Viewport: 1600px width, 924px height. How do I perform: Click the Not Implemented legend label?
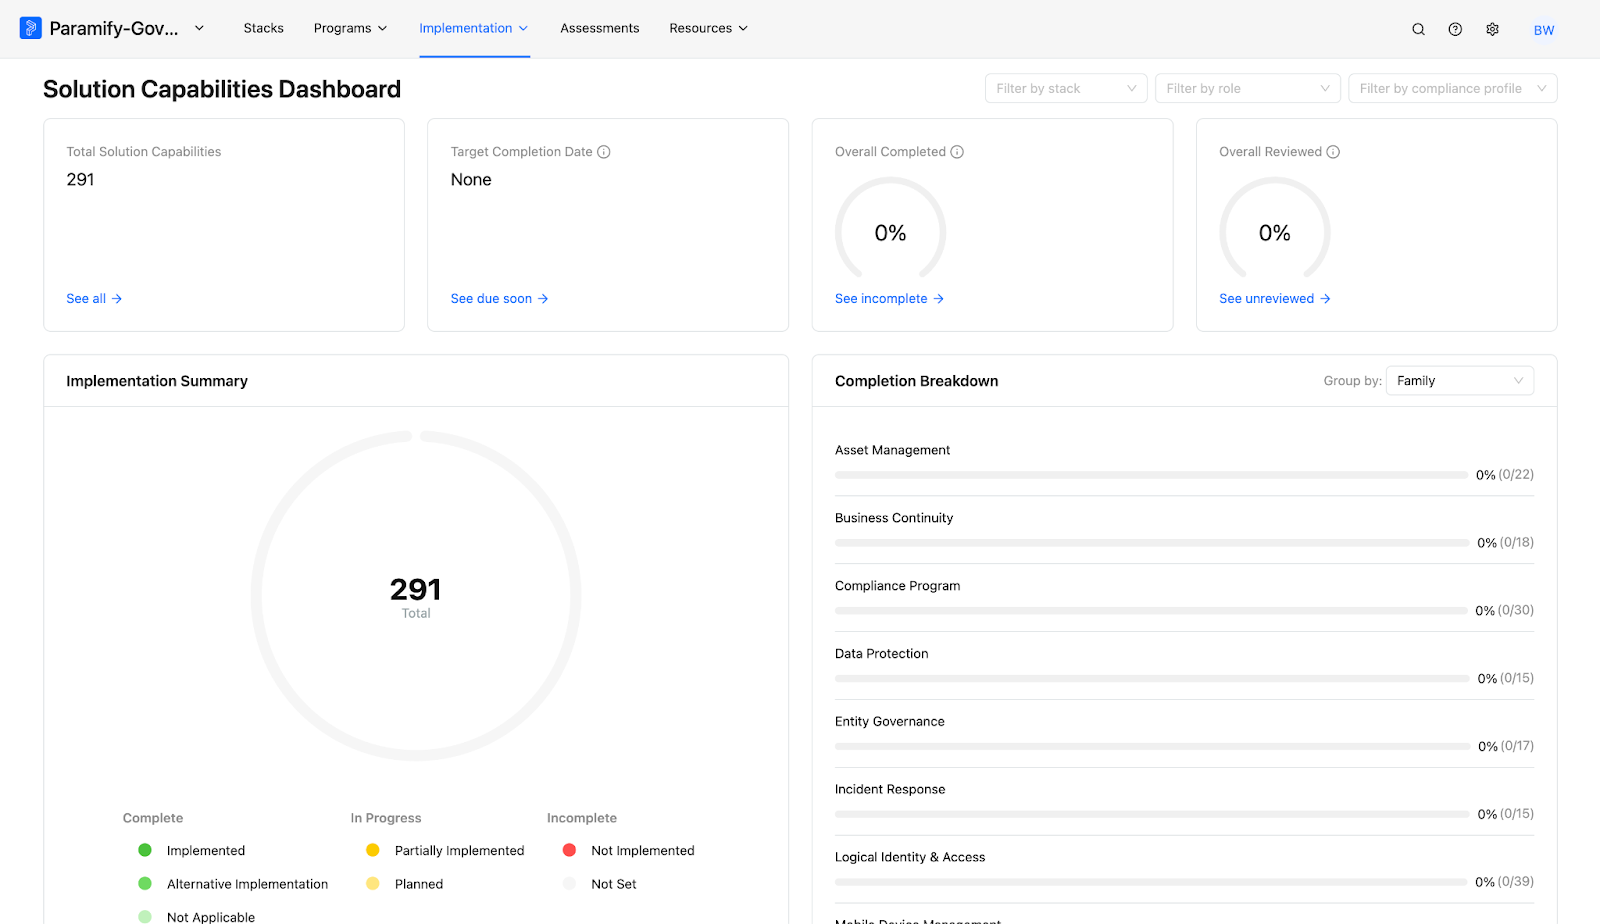tap(642, 851)
